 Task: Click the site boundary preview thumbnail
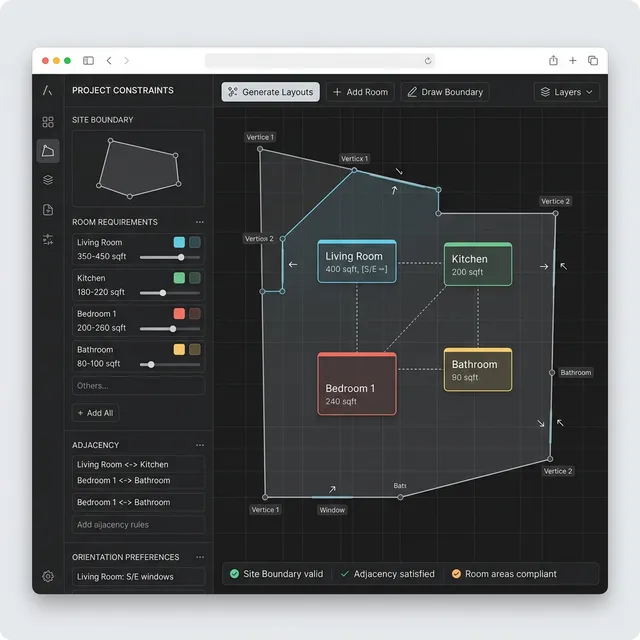pos(138,169)
